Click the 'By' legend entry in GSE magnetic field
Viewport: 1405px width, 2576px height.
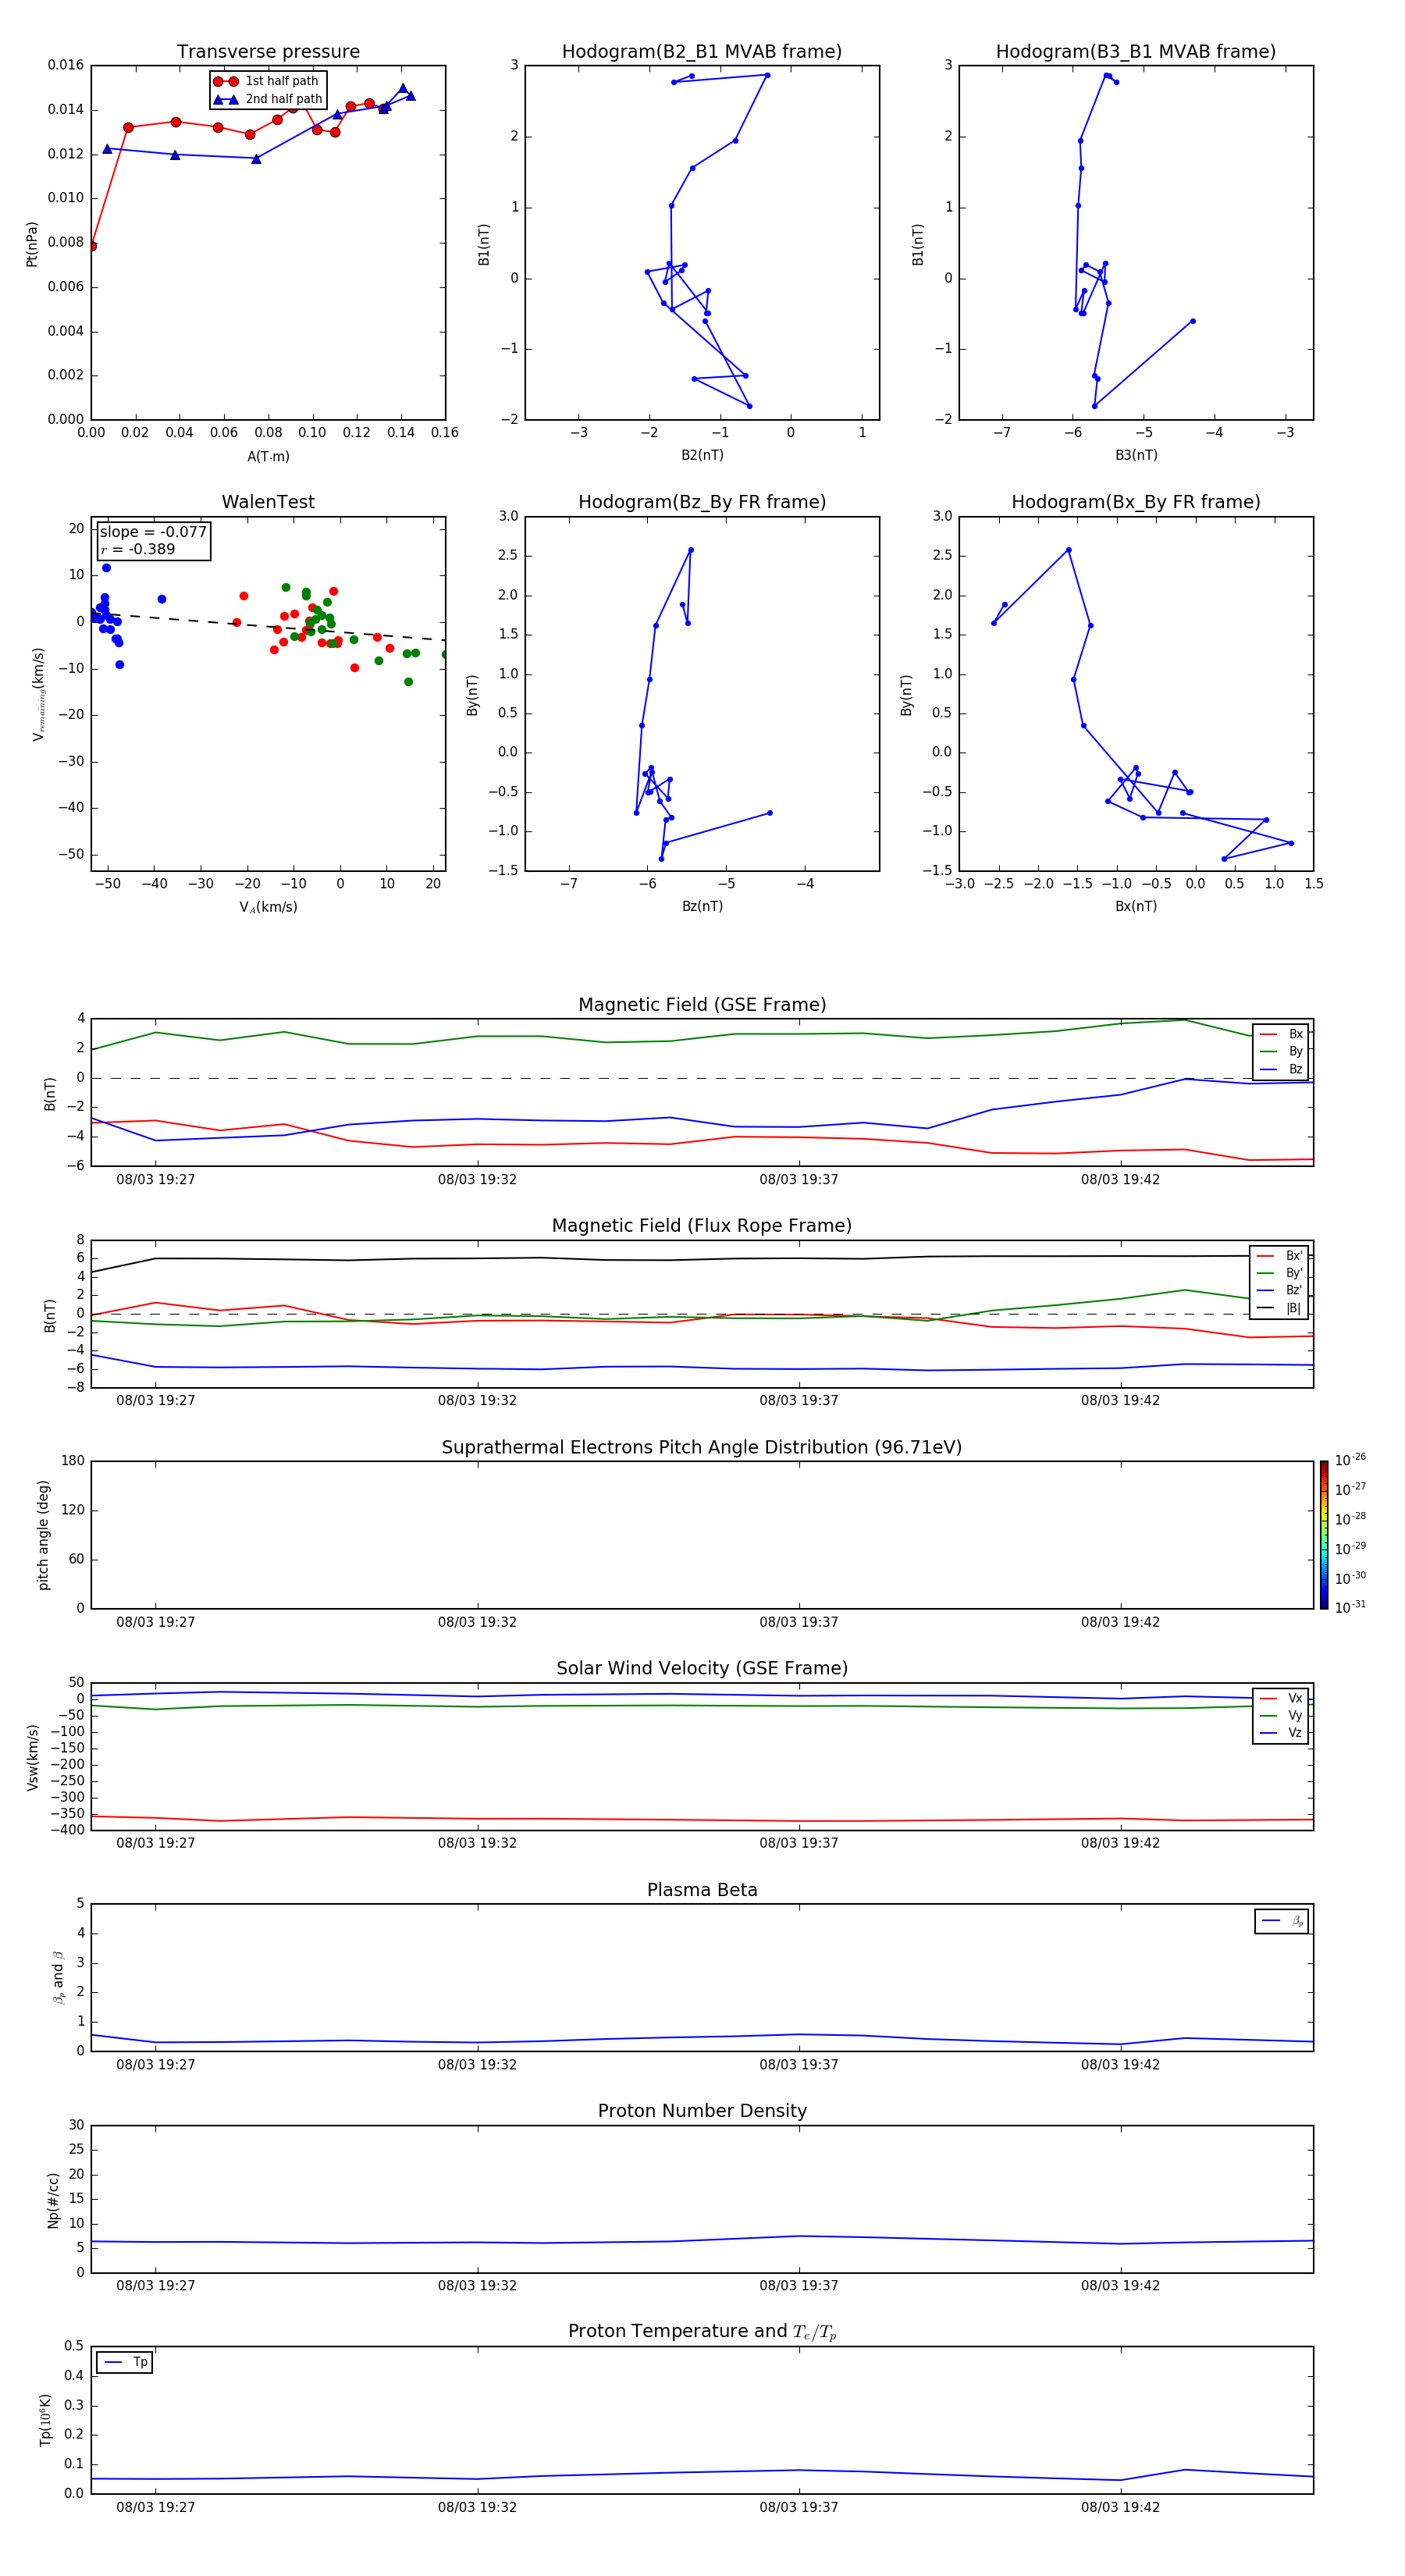1281,1051
